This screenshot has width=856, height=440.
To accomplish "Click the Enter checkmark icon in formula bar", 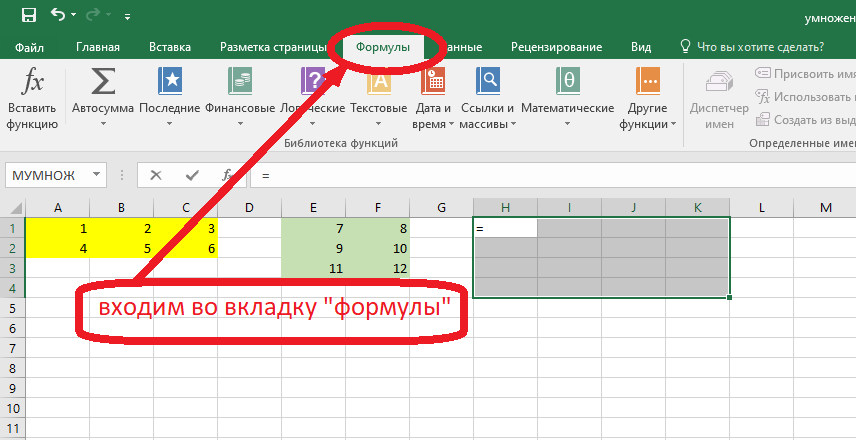I will tap(192, 175).
